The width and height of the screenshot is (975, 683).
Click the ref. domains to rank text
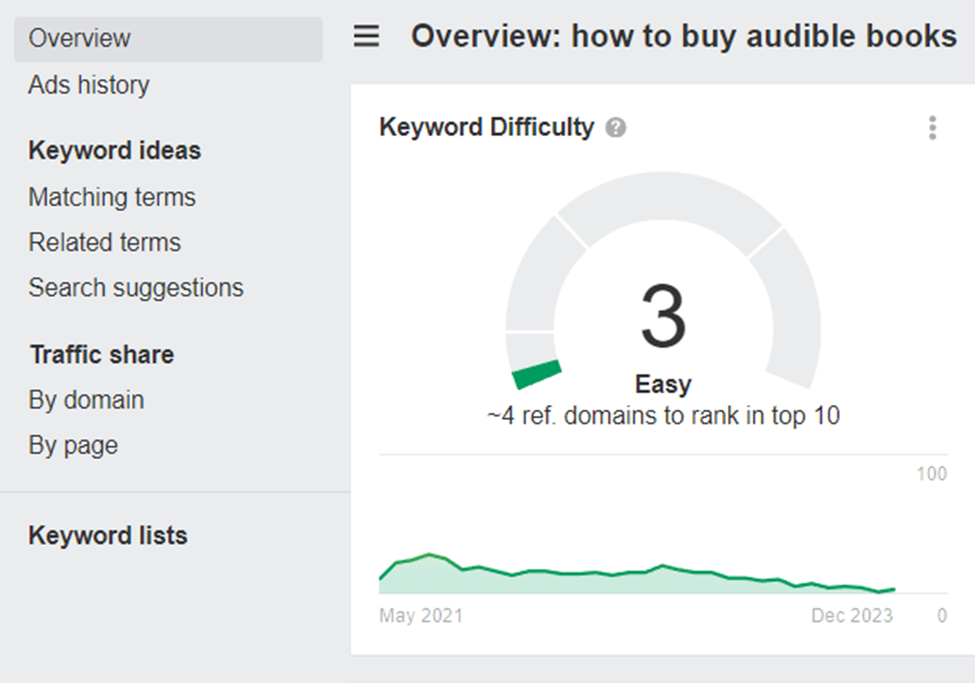coord(663,416)
